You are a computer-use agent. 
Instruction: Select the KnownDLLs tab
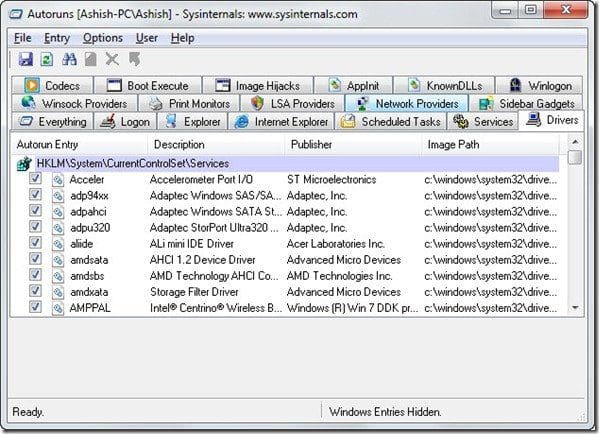(x=444, y=85)
